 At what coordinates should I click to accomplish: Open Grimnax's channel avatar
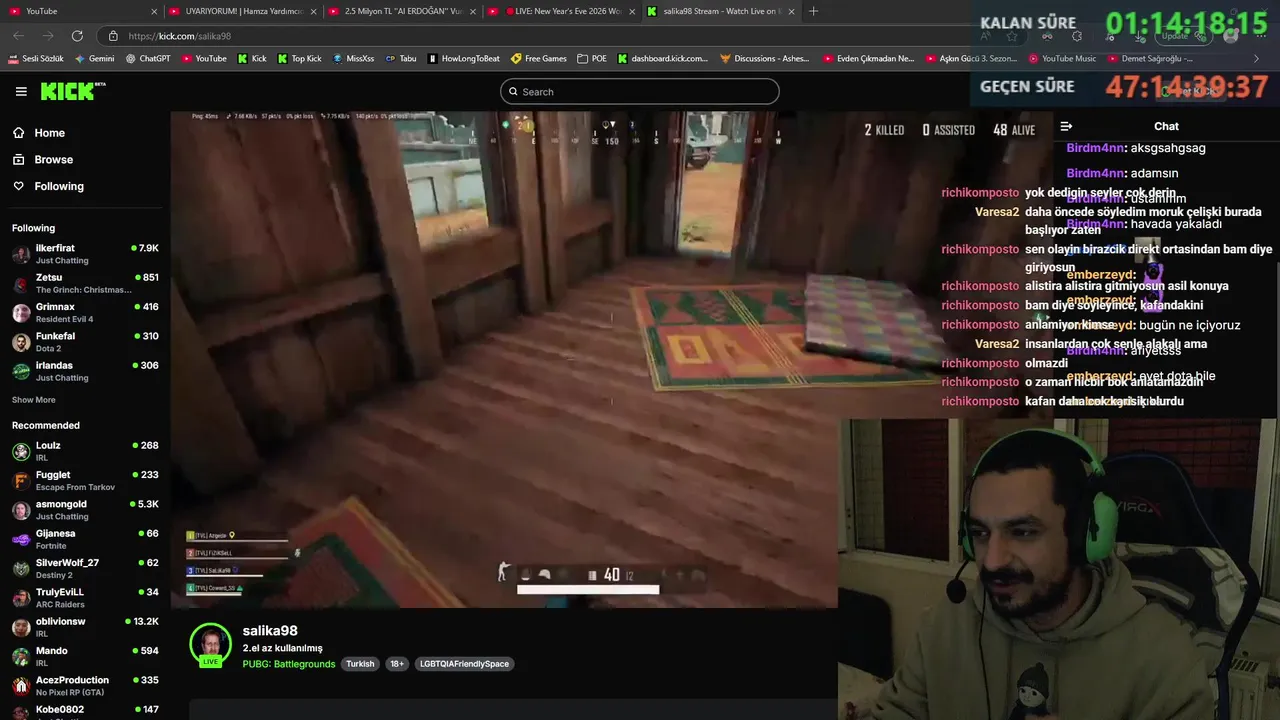pos(21,313)
